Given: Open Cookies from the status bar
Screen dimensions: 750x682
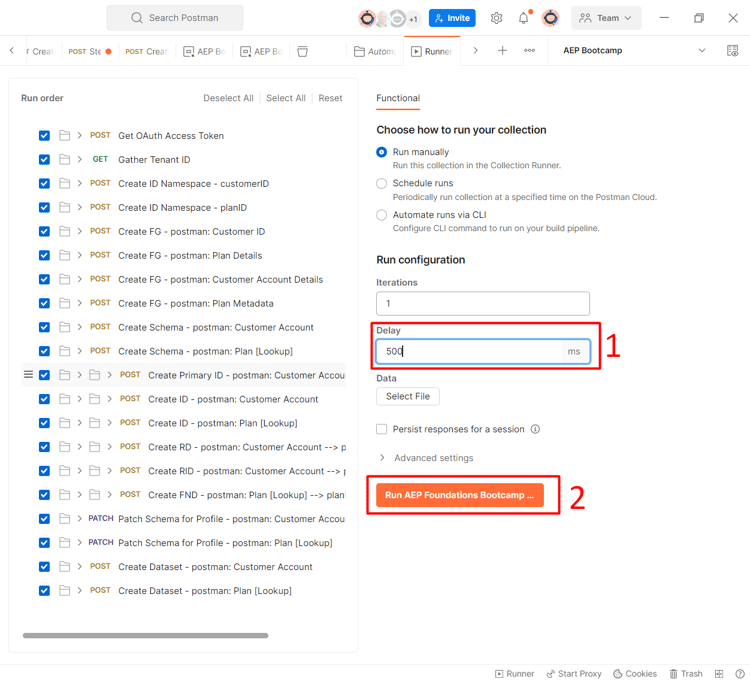Looking at the screenshot, I should click(635, 673).
